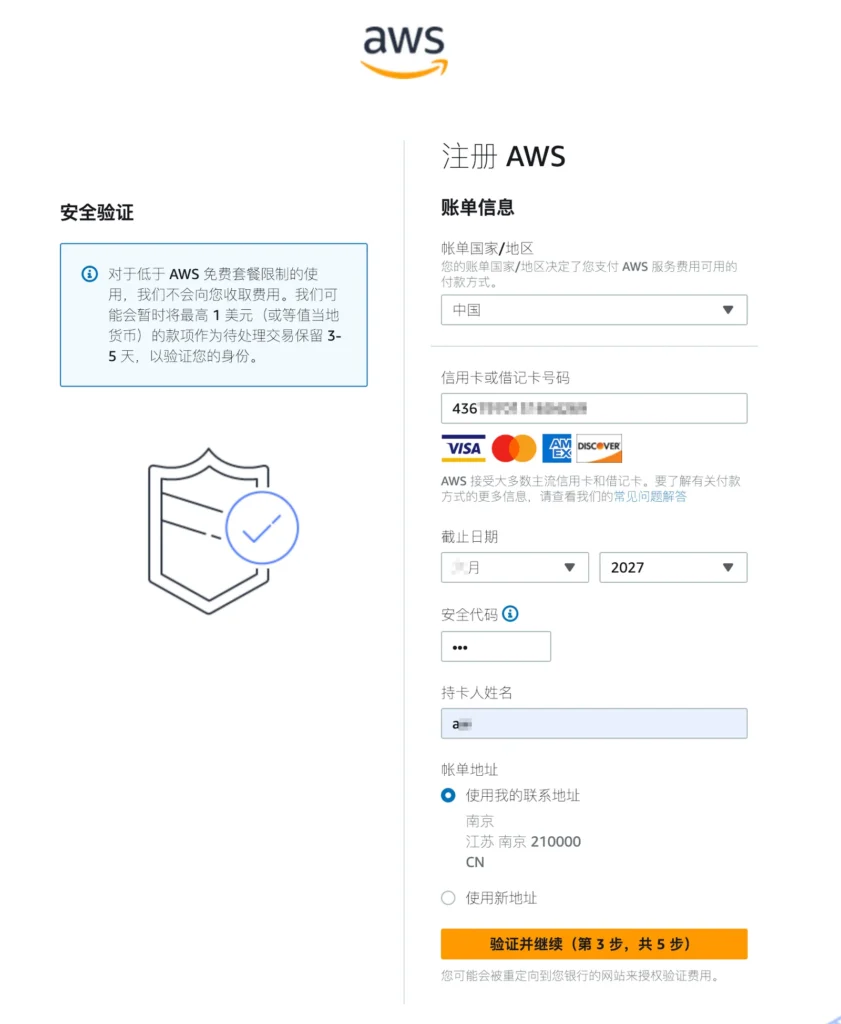841x1024 pixels.
Task: Click the Mastercard logo icon
Action: (x=514, y=448)
